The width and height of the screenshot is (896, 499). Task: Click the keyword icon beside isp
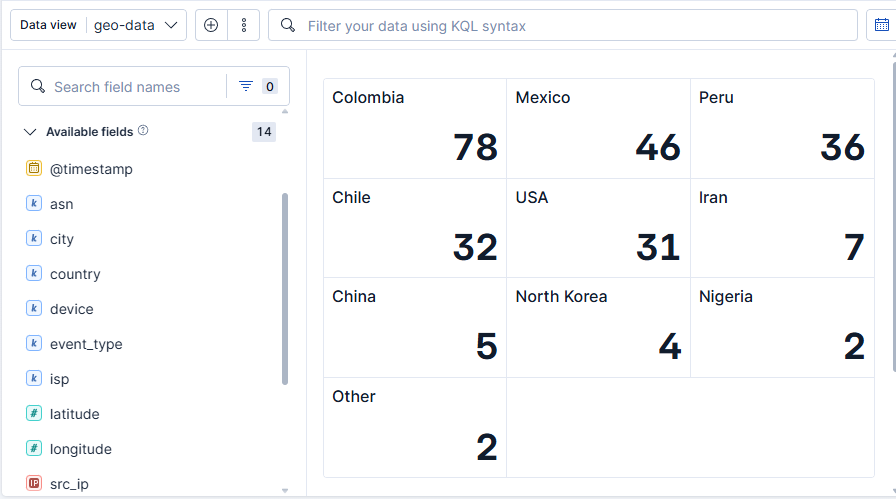coord(34,378)
